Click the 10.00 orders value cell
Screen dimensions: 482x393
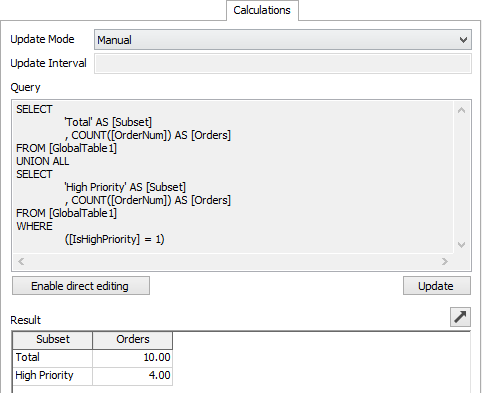tap(133, 358)
